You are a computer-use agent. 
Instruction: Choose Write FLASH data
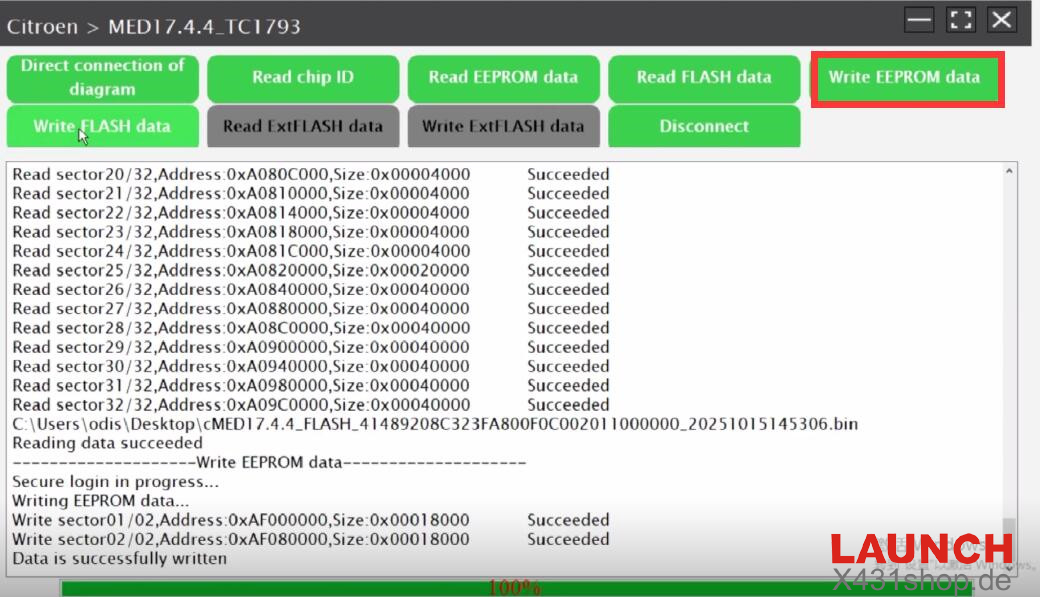(102, 127)
